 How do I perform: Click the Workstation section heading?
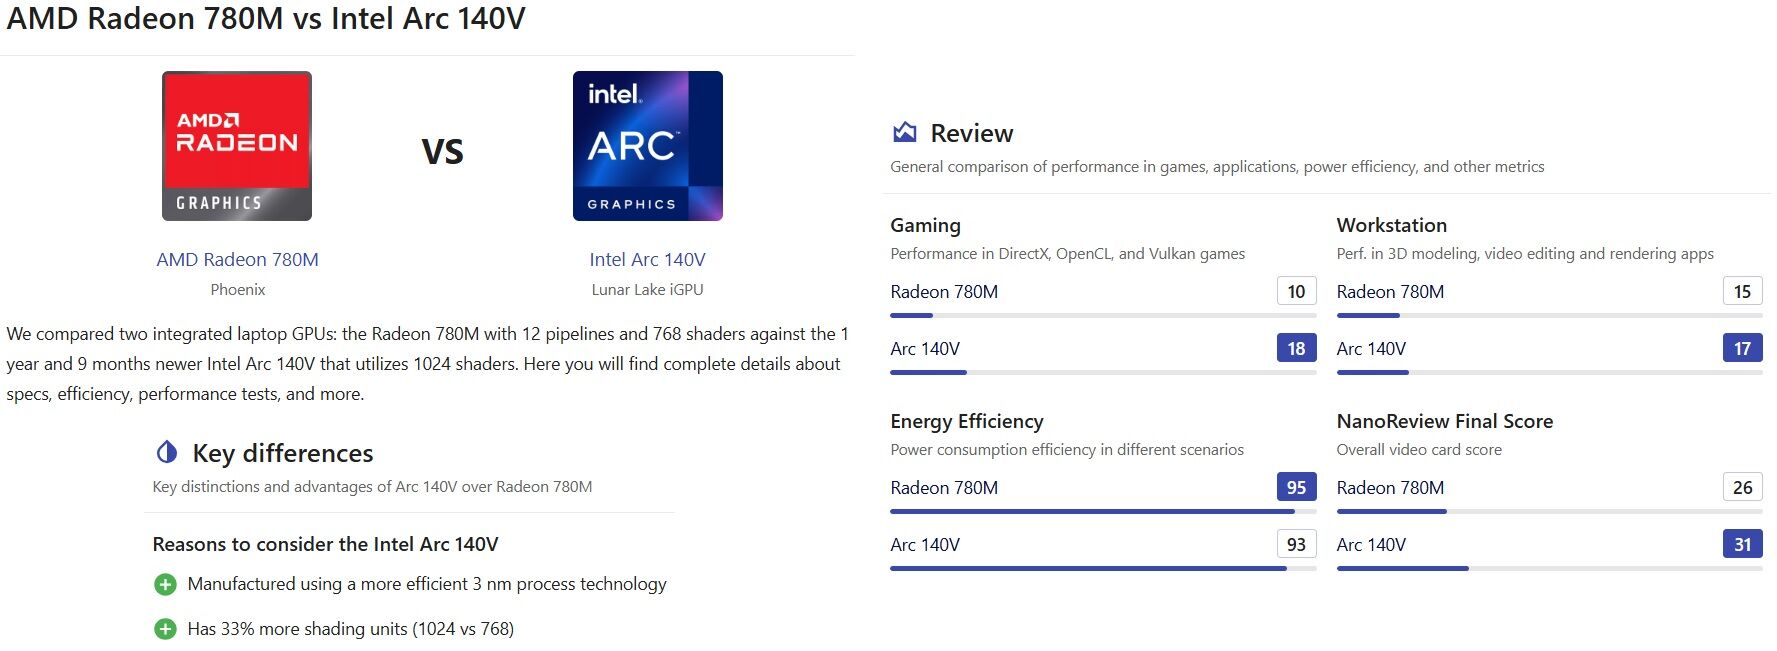tap(1391, 225)
